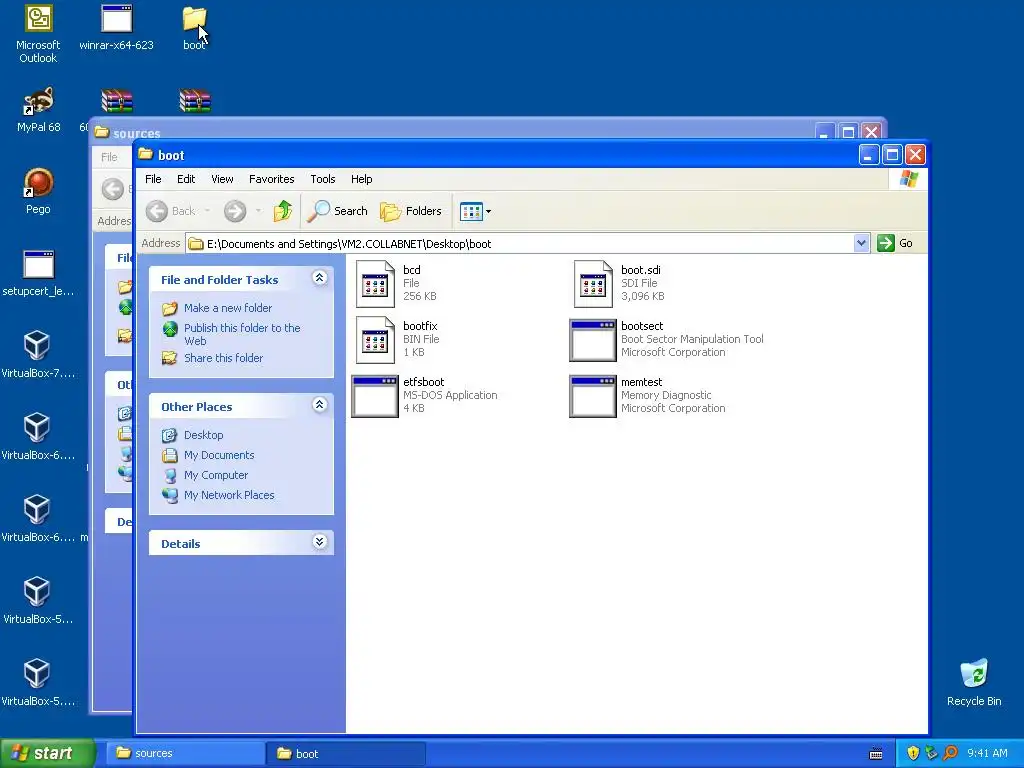1024x768 pixels.
Task: Go to My Documents in Other Places
Action: (219, 455)
